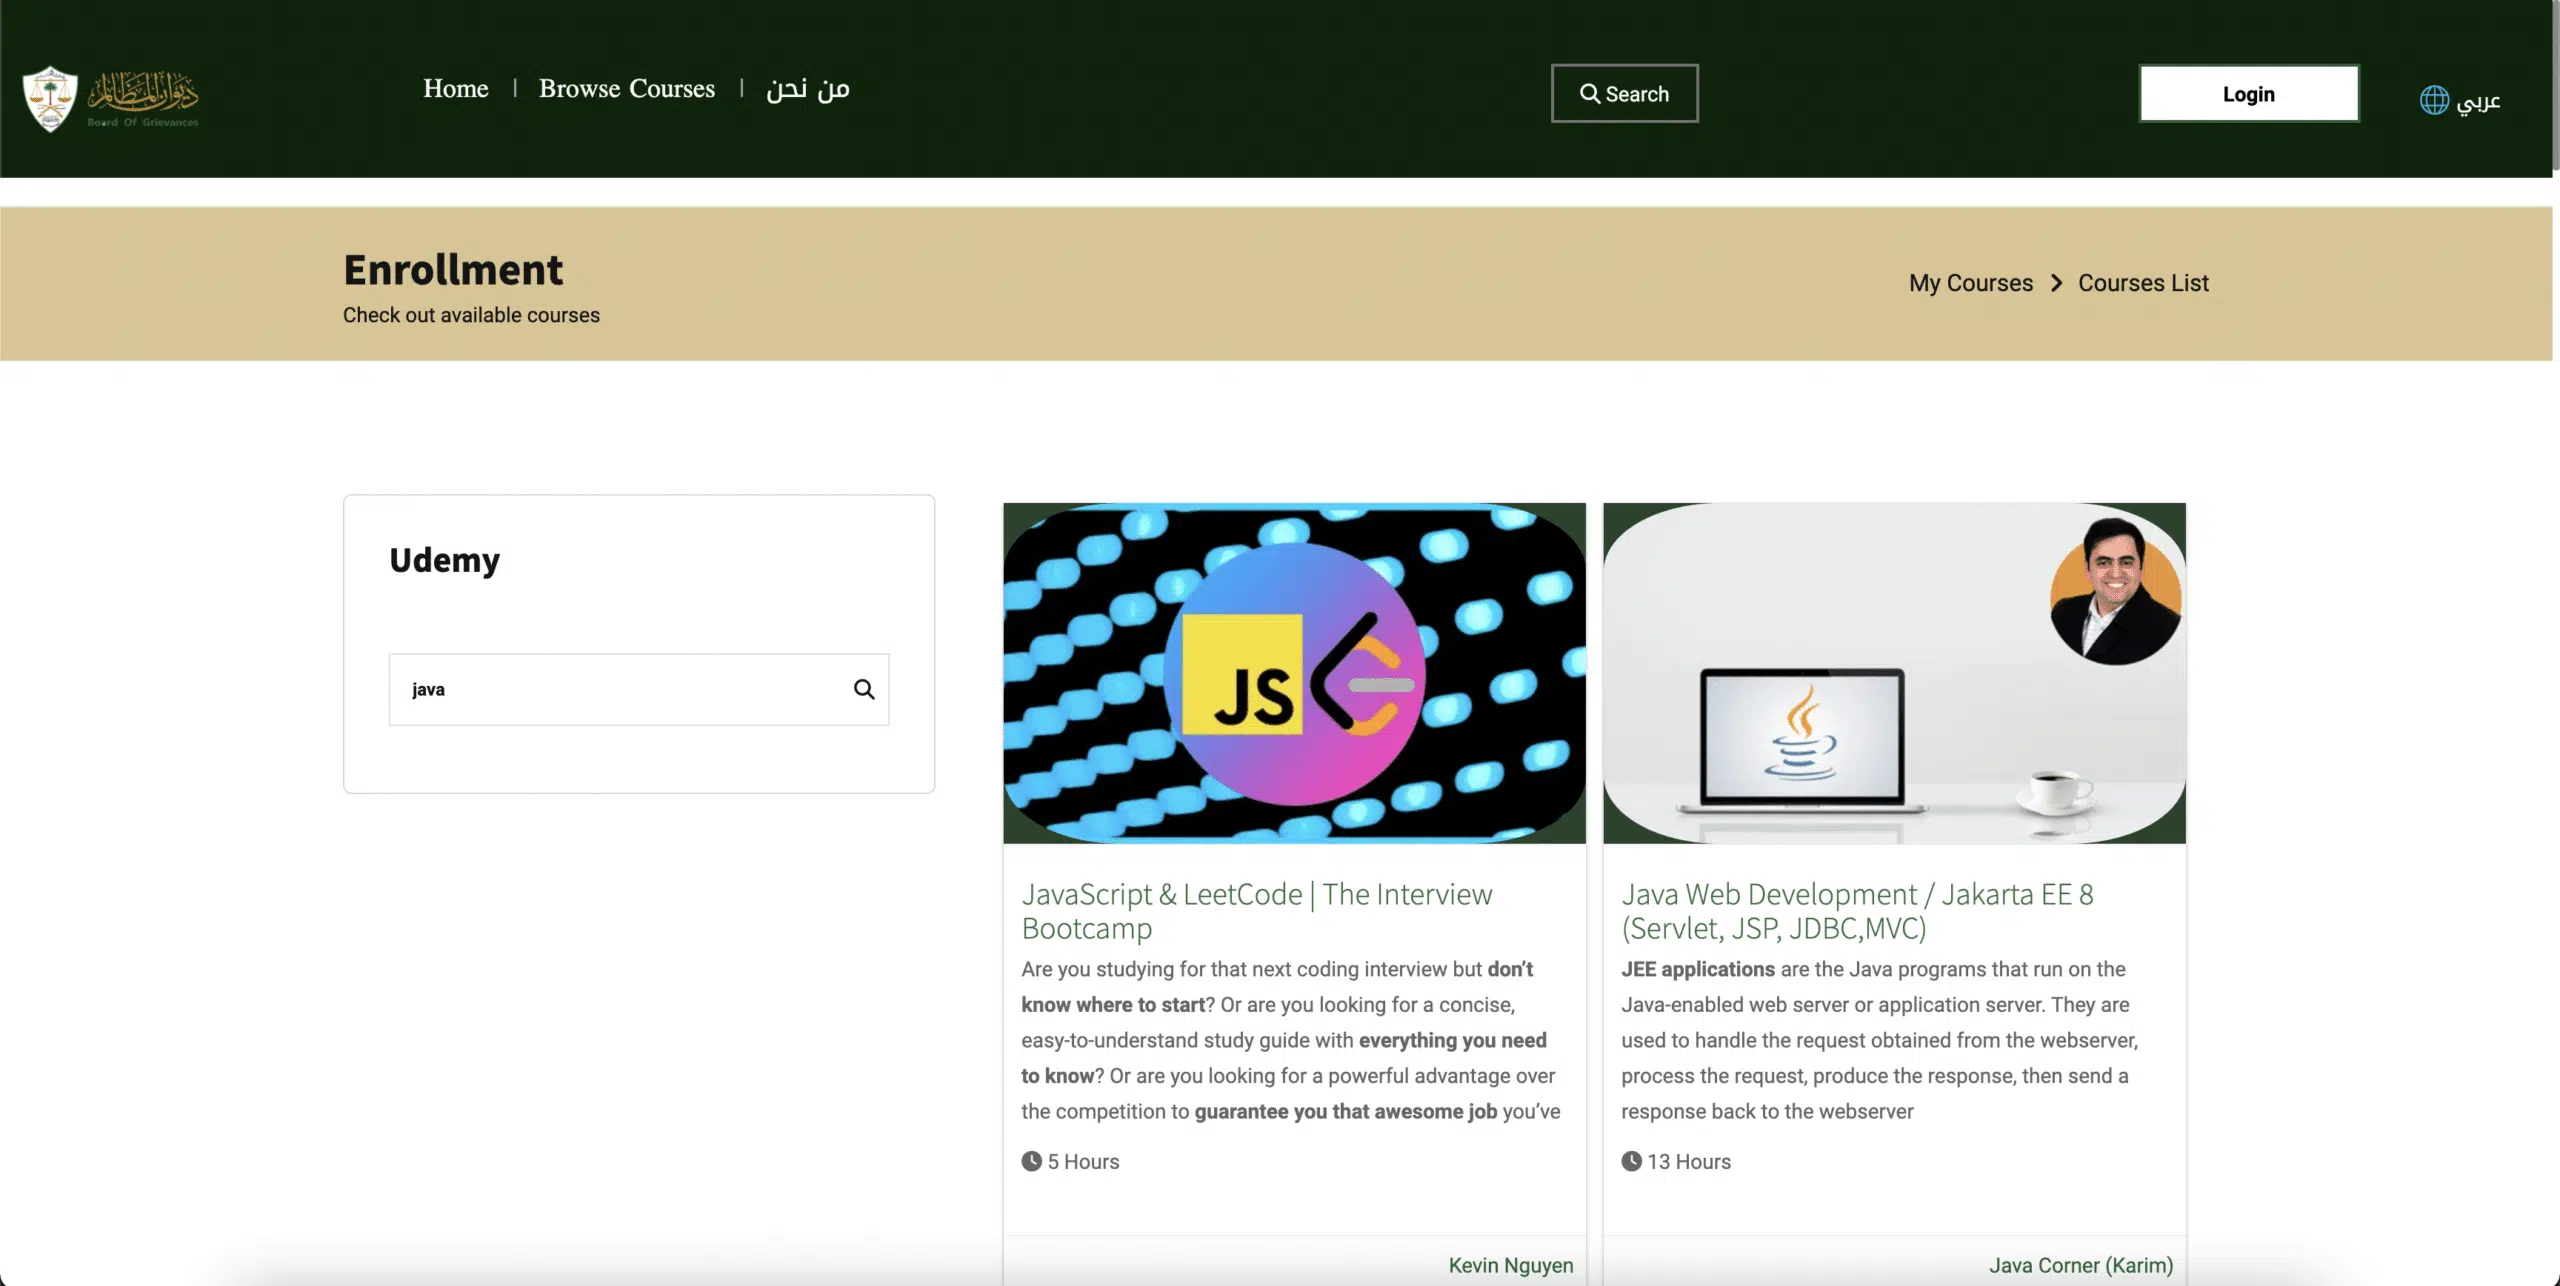Open the Arabic 'من نحن' menu item
Image resolution: width=2560 pixels, height=1286 pixels.
pos(808,89)
